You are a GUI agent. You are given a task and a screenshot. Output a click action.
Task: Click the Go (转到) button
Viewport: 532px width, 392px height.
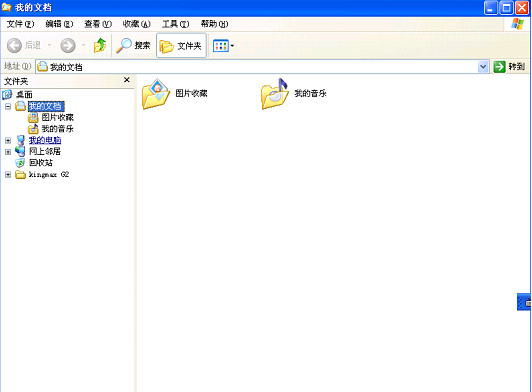pyautogui.click(x=509, y=67)
